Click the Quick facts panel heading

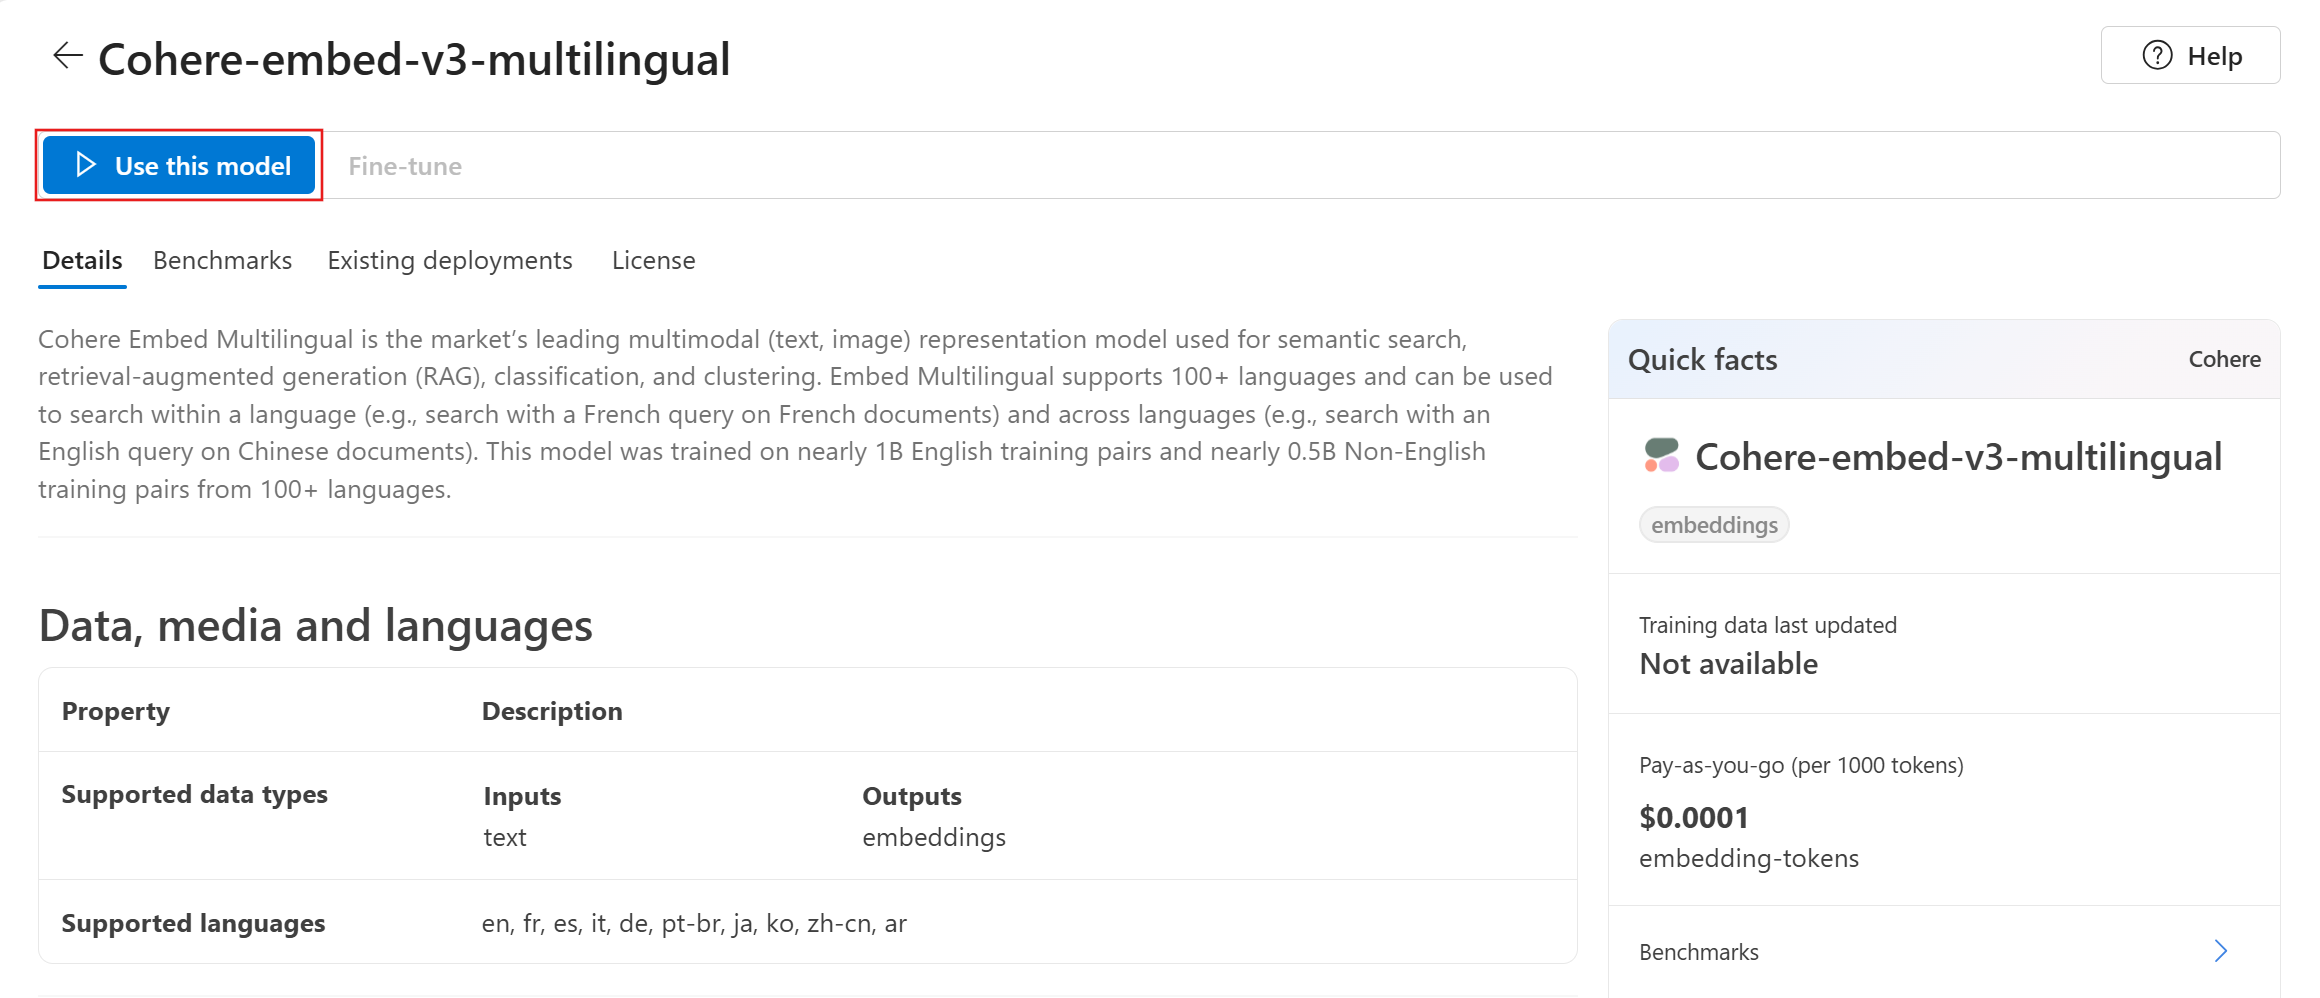1702,360
